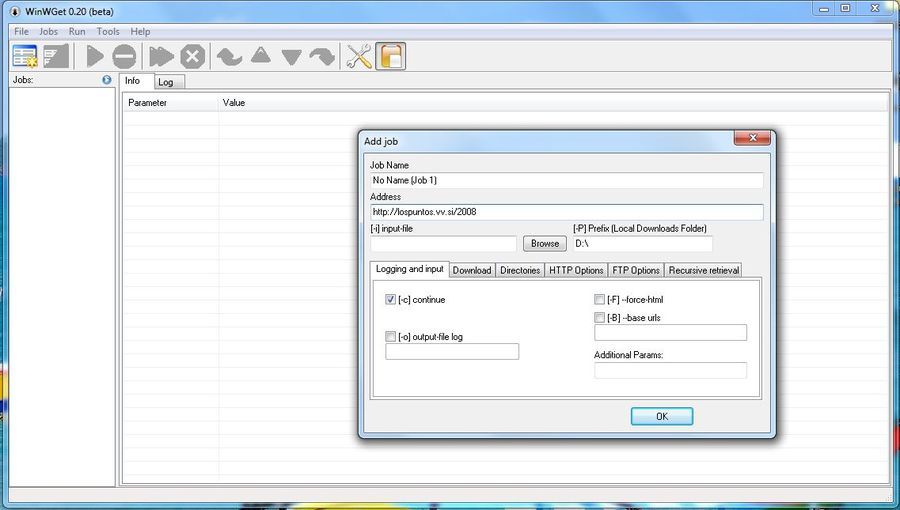Viewport: 900px width, 510px height.
Task: Click the Jobs: panel header label
Action: (23, 80)
